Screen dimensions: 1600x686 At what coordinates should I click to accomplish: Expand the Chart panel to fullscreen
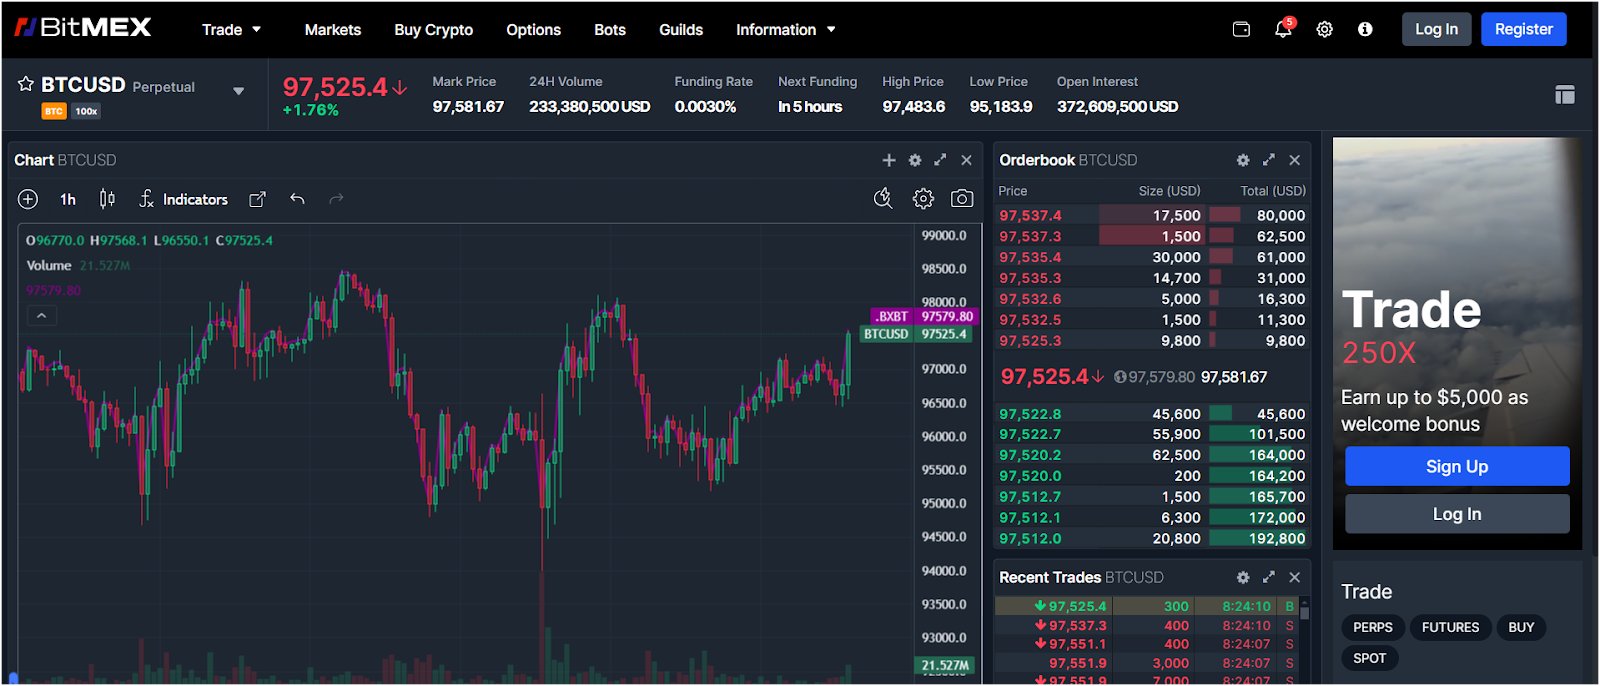[940, 160]
